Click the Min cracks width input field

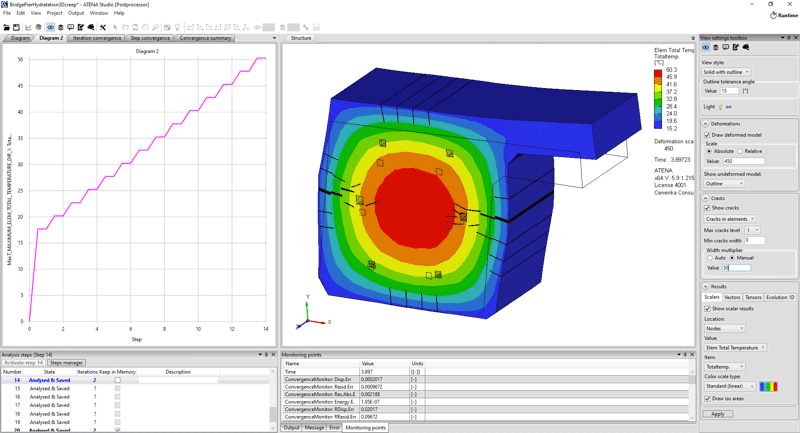pyautogui.click(x=755, y=241)
